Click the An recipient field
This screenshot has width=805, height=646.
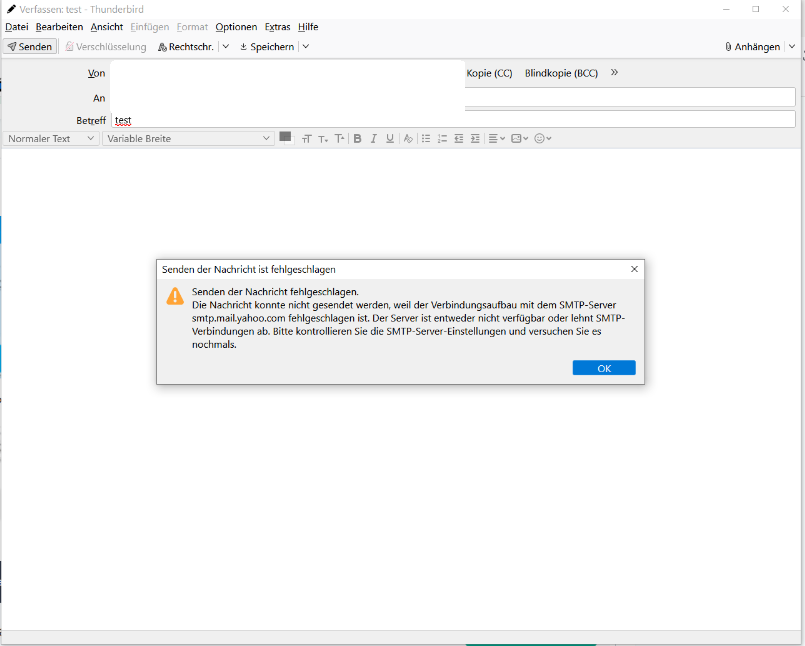(453, 98)
